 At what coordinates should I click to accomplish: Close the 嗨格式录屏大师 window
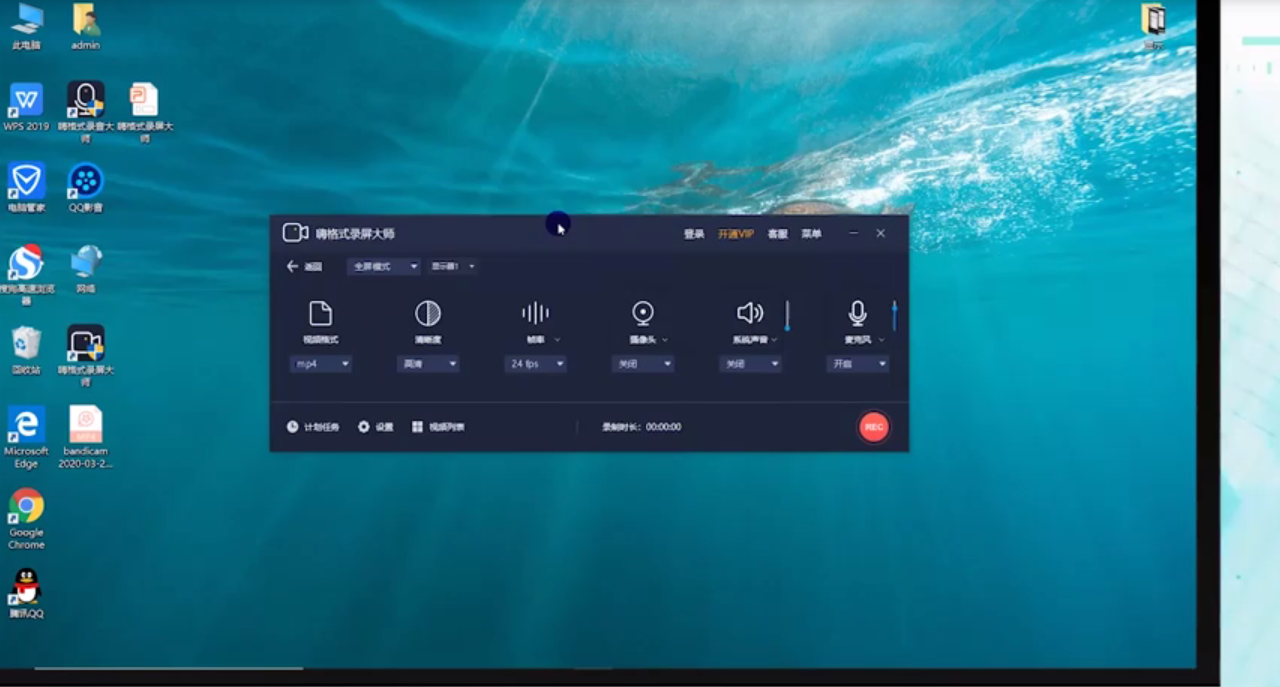click(880, 233)
